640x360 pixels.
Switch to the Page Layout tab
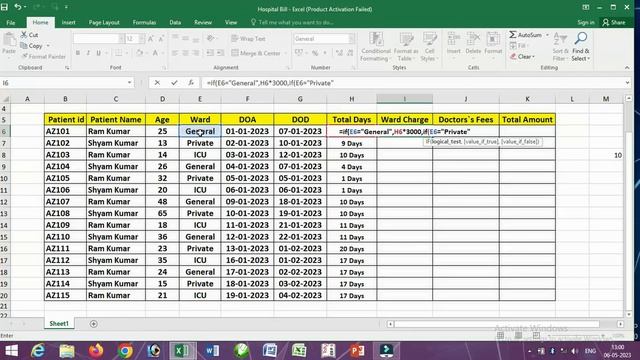(104, 22)
